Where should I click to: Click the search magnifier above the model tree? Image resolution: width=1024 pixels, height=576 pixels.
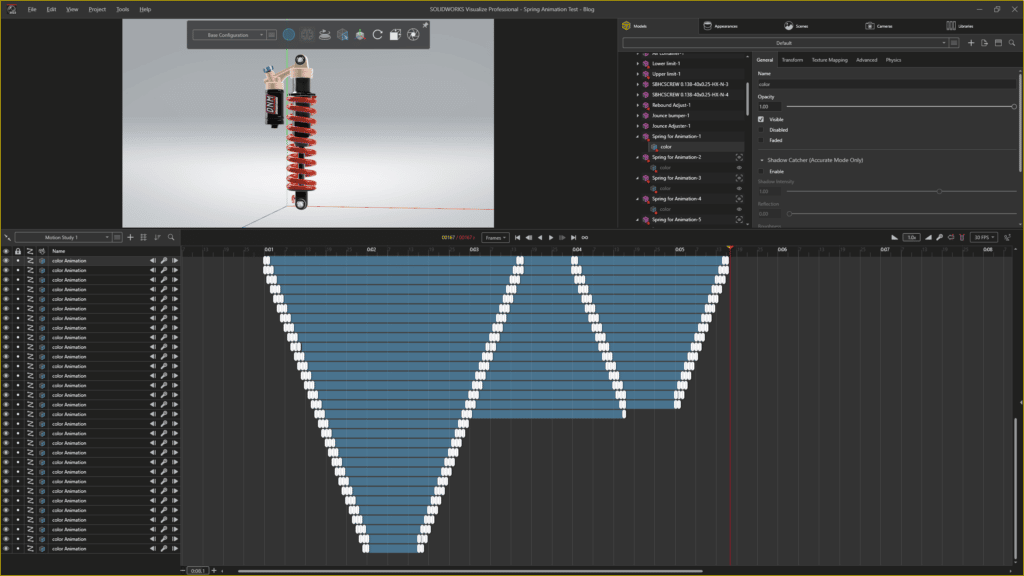tap(1012, 43)
